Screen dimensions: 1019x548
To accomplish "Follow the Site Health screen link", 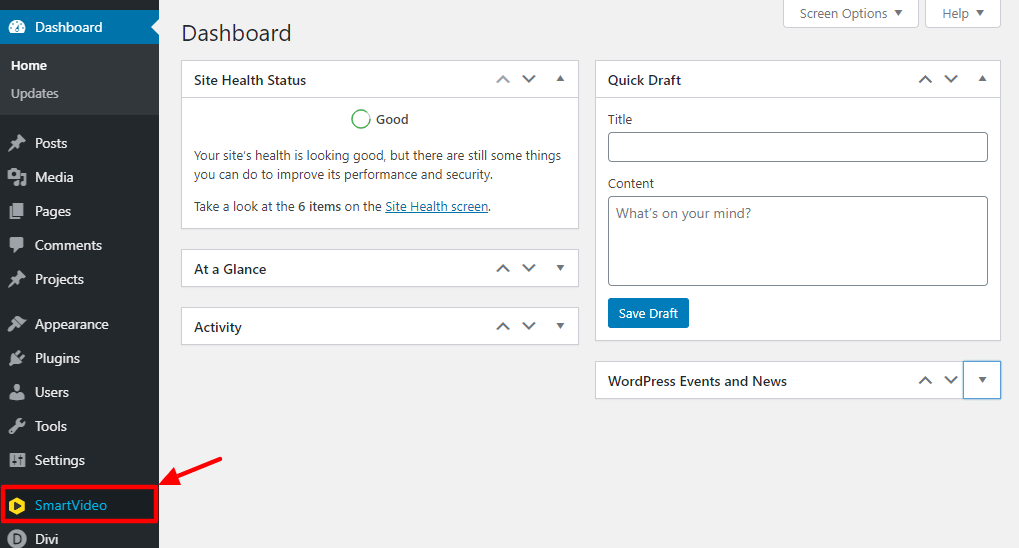I will pyautogui.click(x=437, y=207).
